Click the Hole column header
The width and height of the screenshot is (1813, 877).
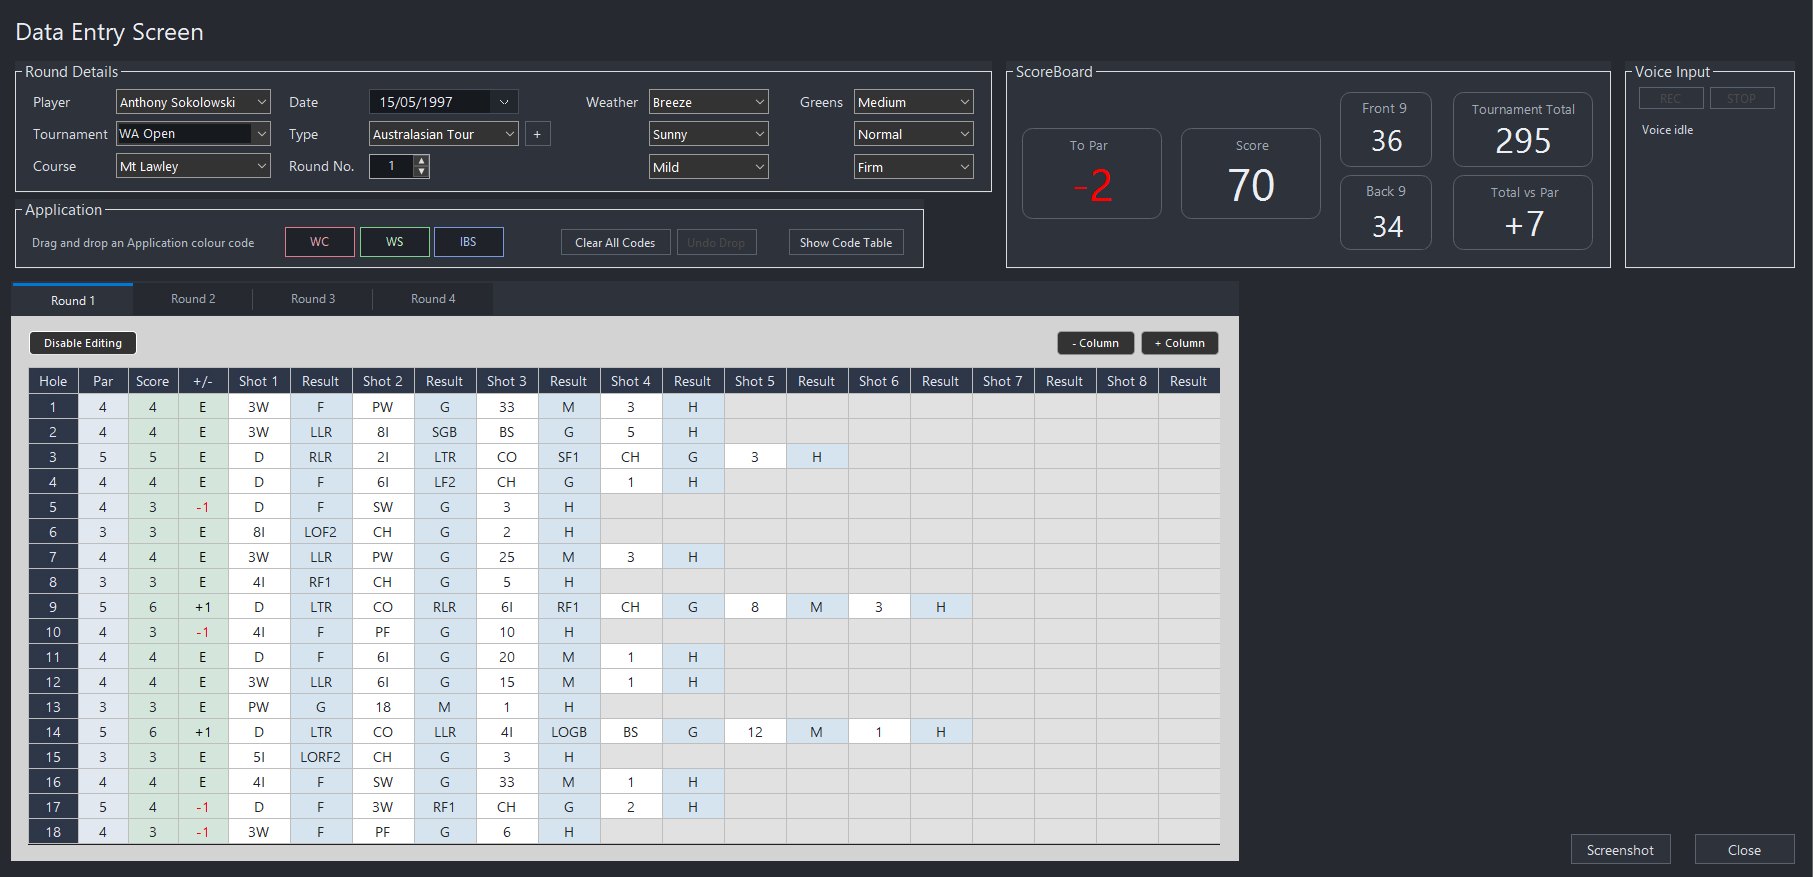pyautogui.click(x=53, y=381)
